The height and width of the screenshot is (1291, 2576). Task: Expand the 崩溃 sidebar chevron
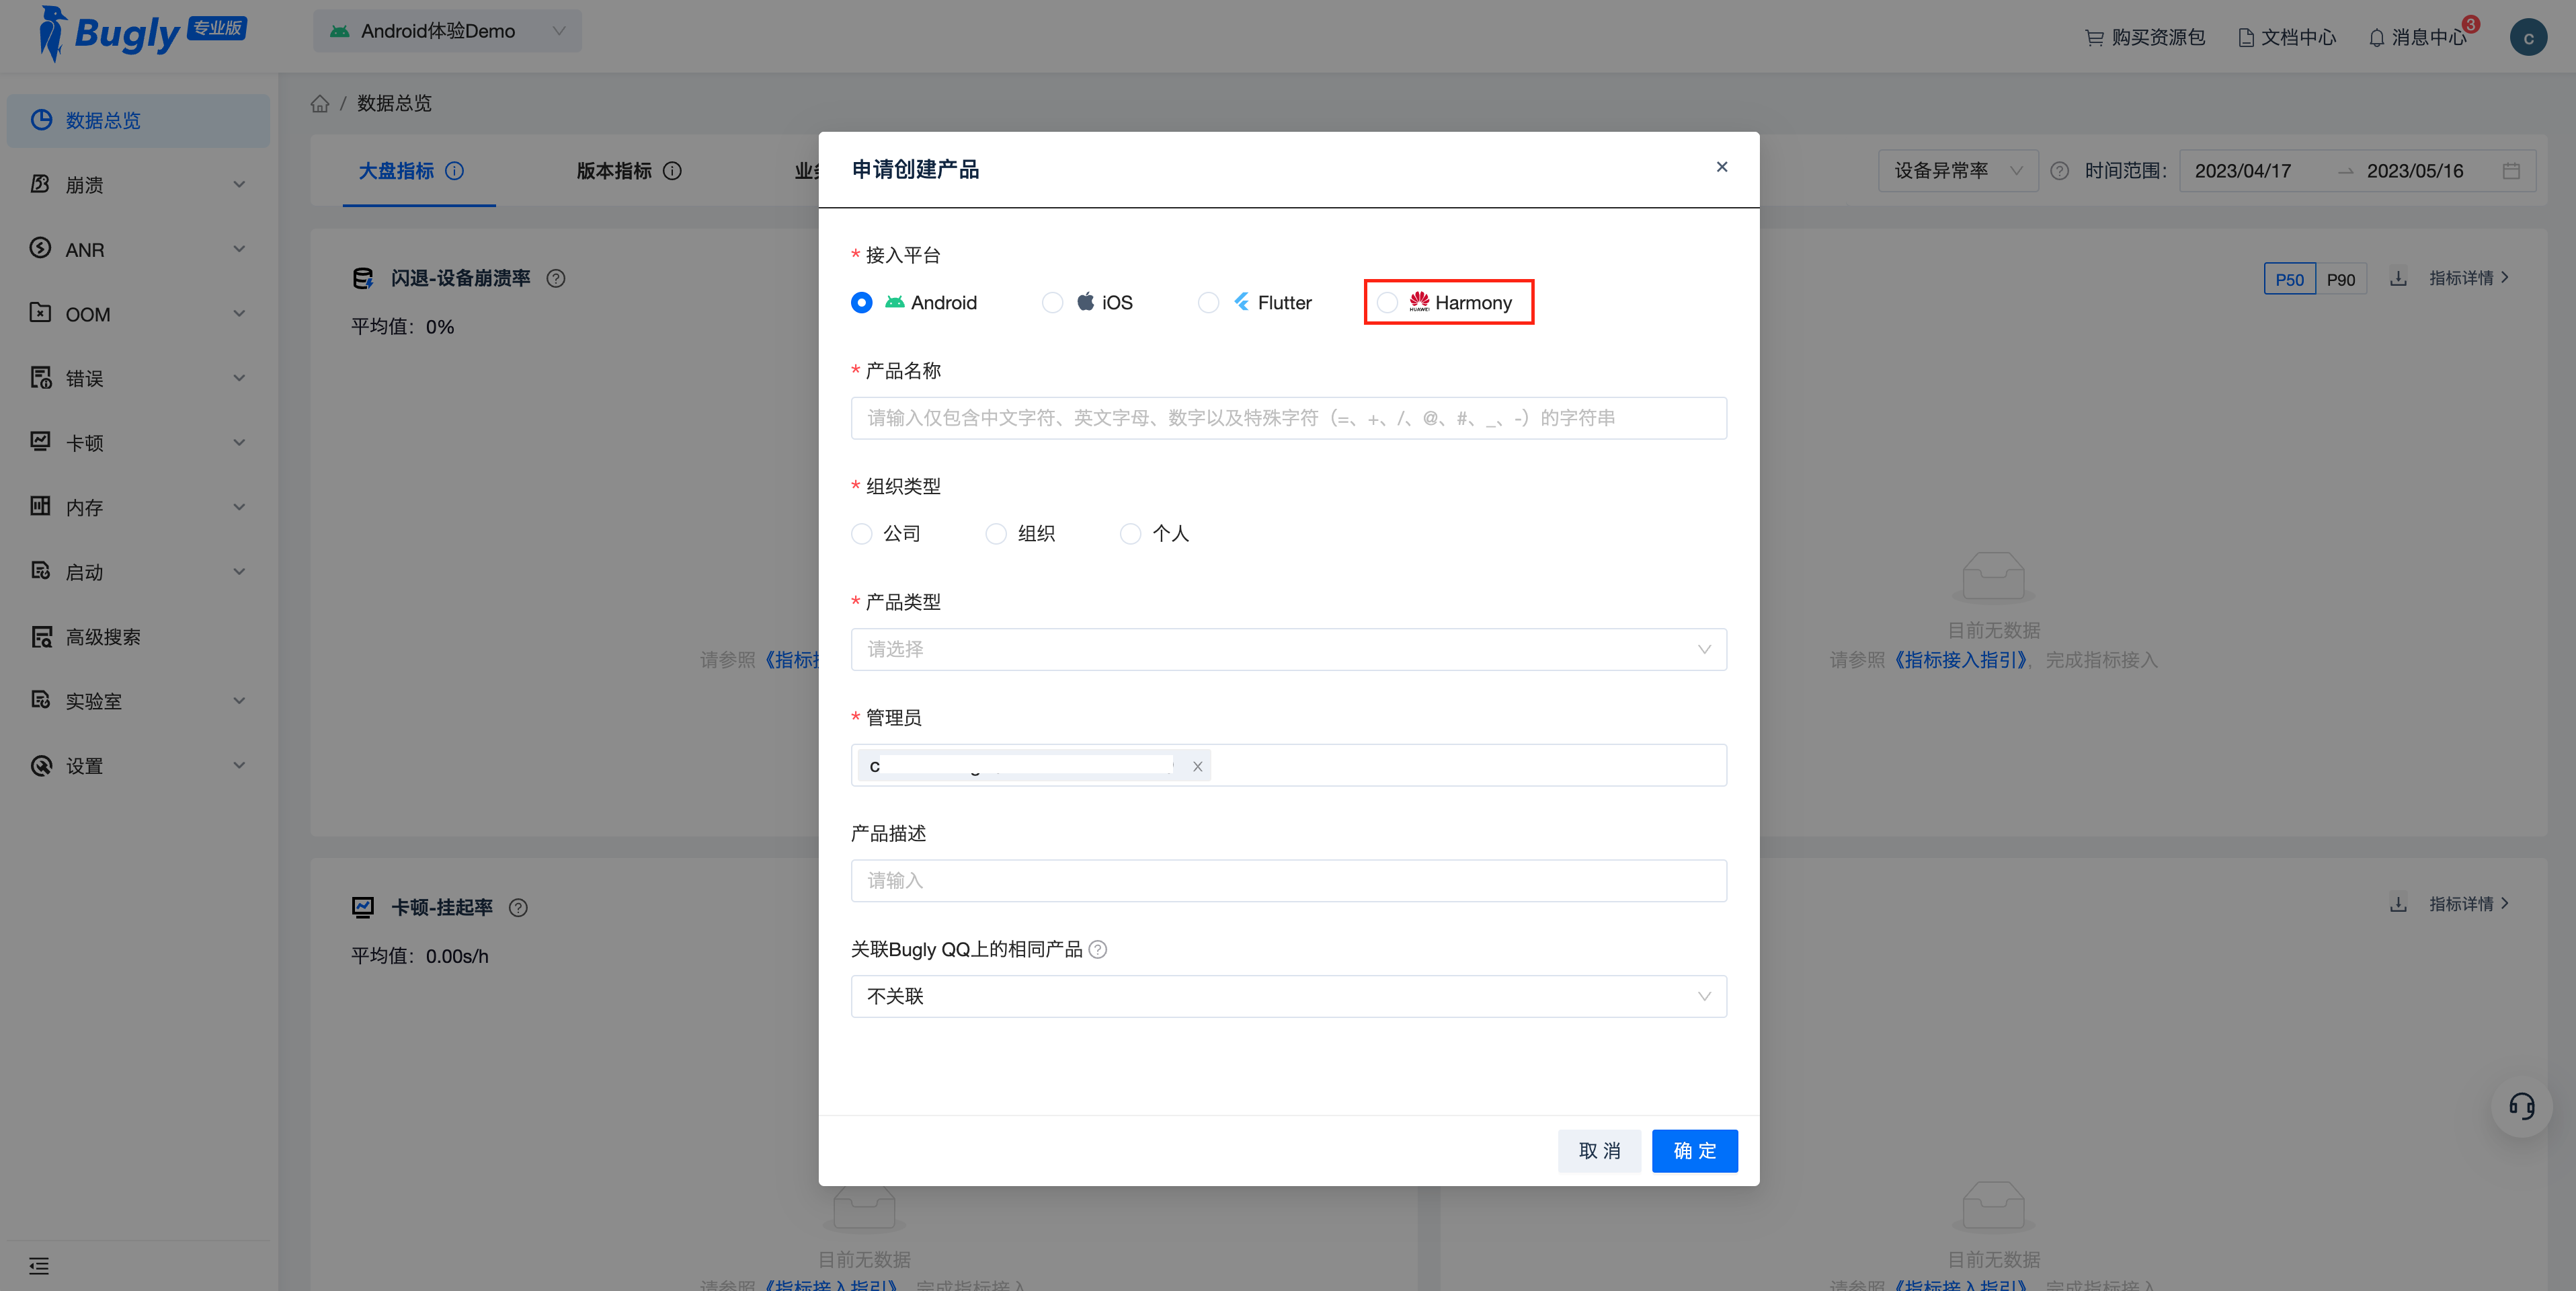[239, 184]
